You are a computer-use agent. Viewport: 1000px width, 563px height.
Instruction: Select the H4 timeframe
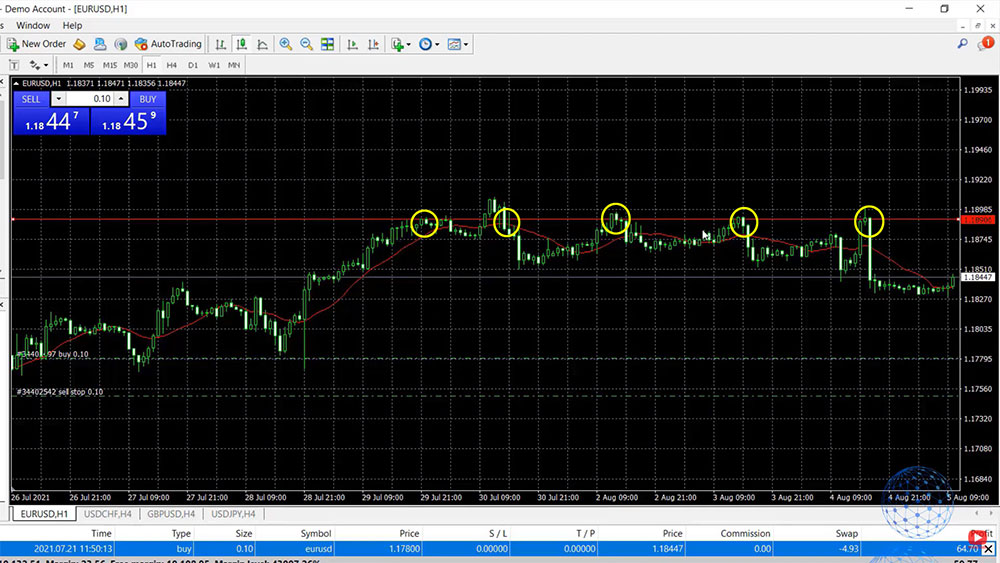click(x=172, y=65)
